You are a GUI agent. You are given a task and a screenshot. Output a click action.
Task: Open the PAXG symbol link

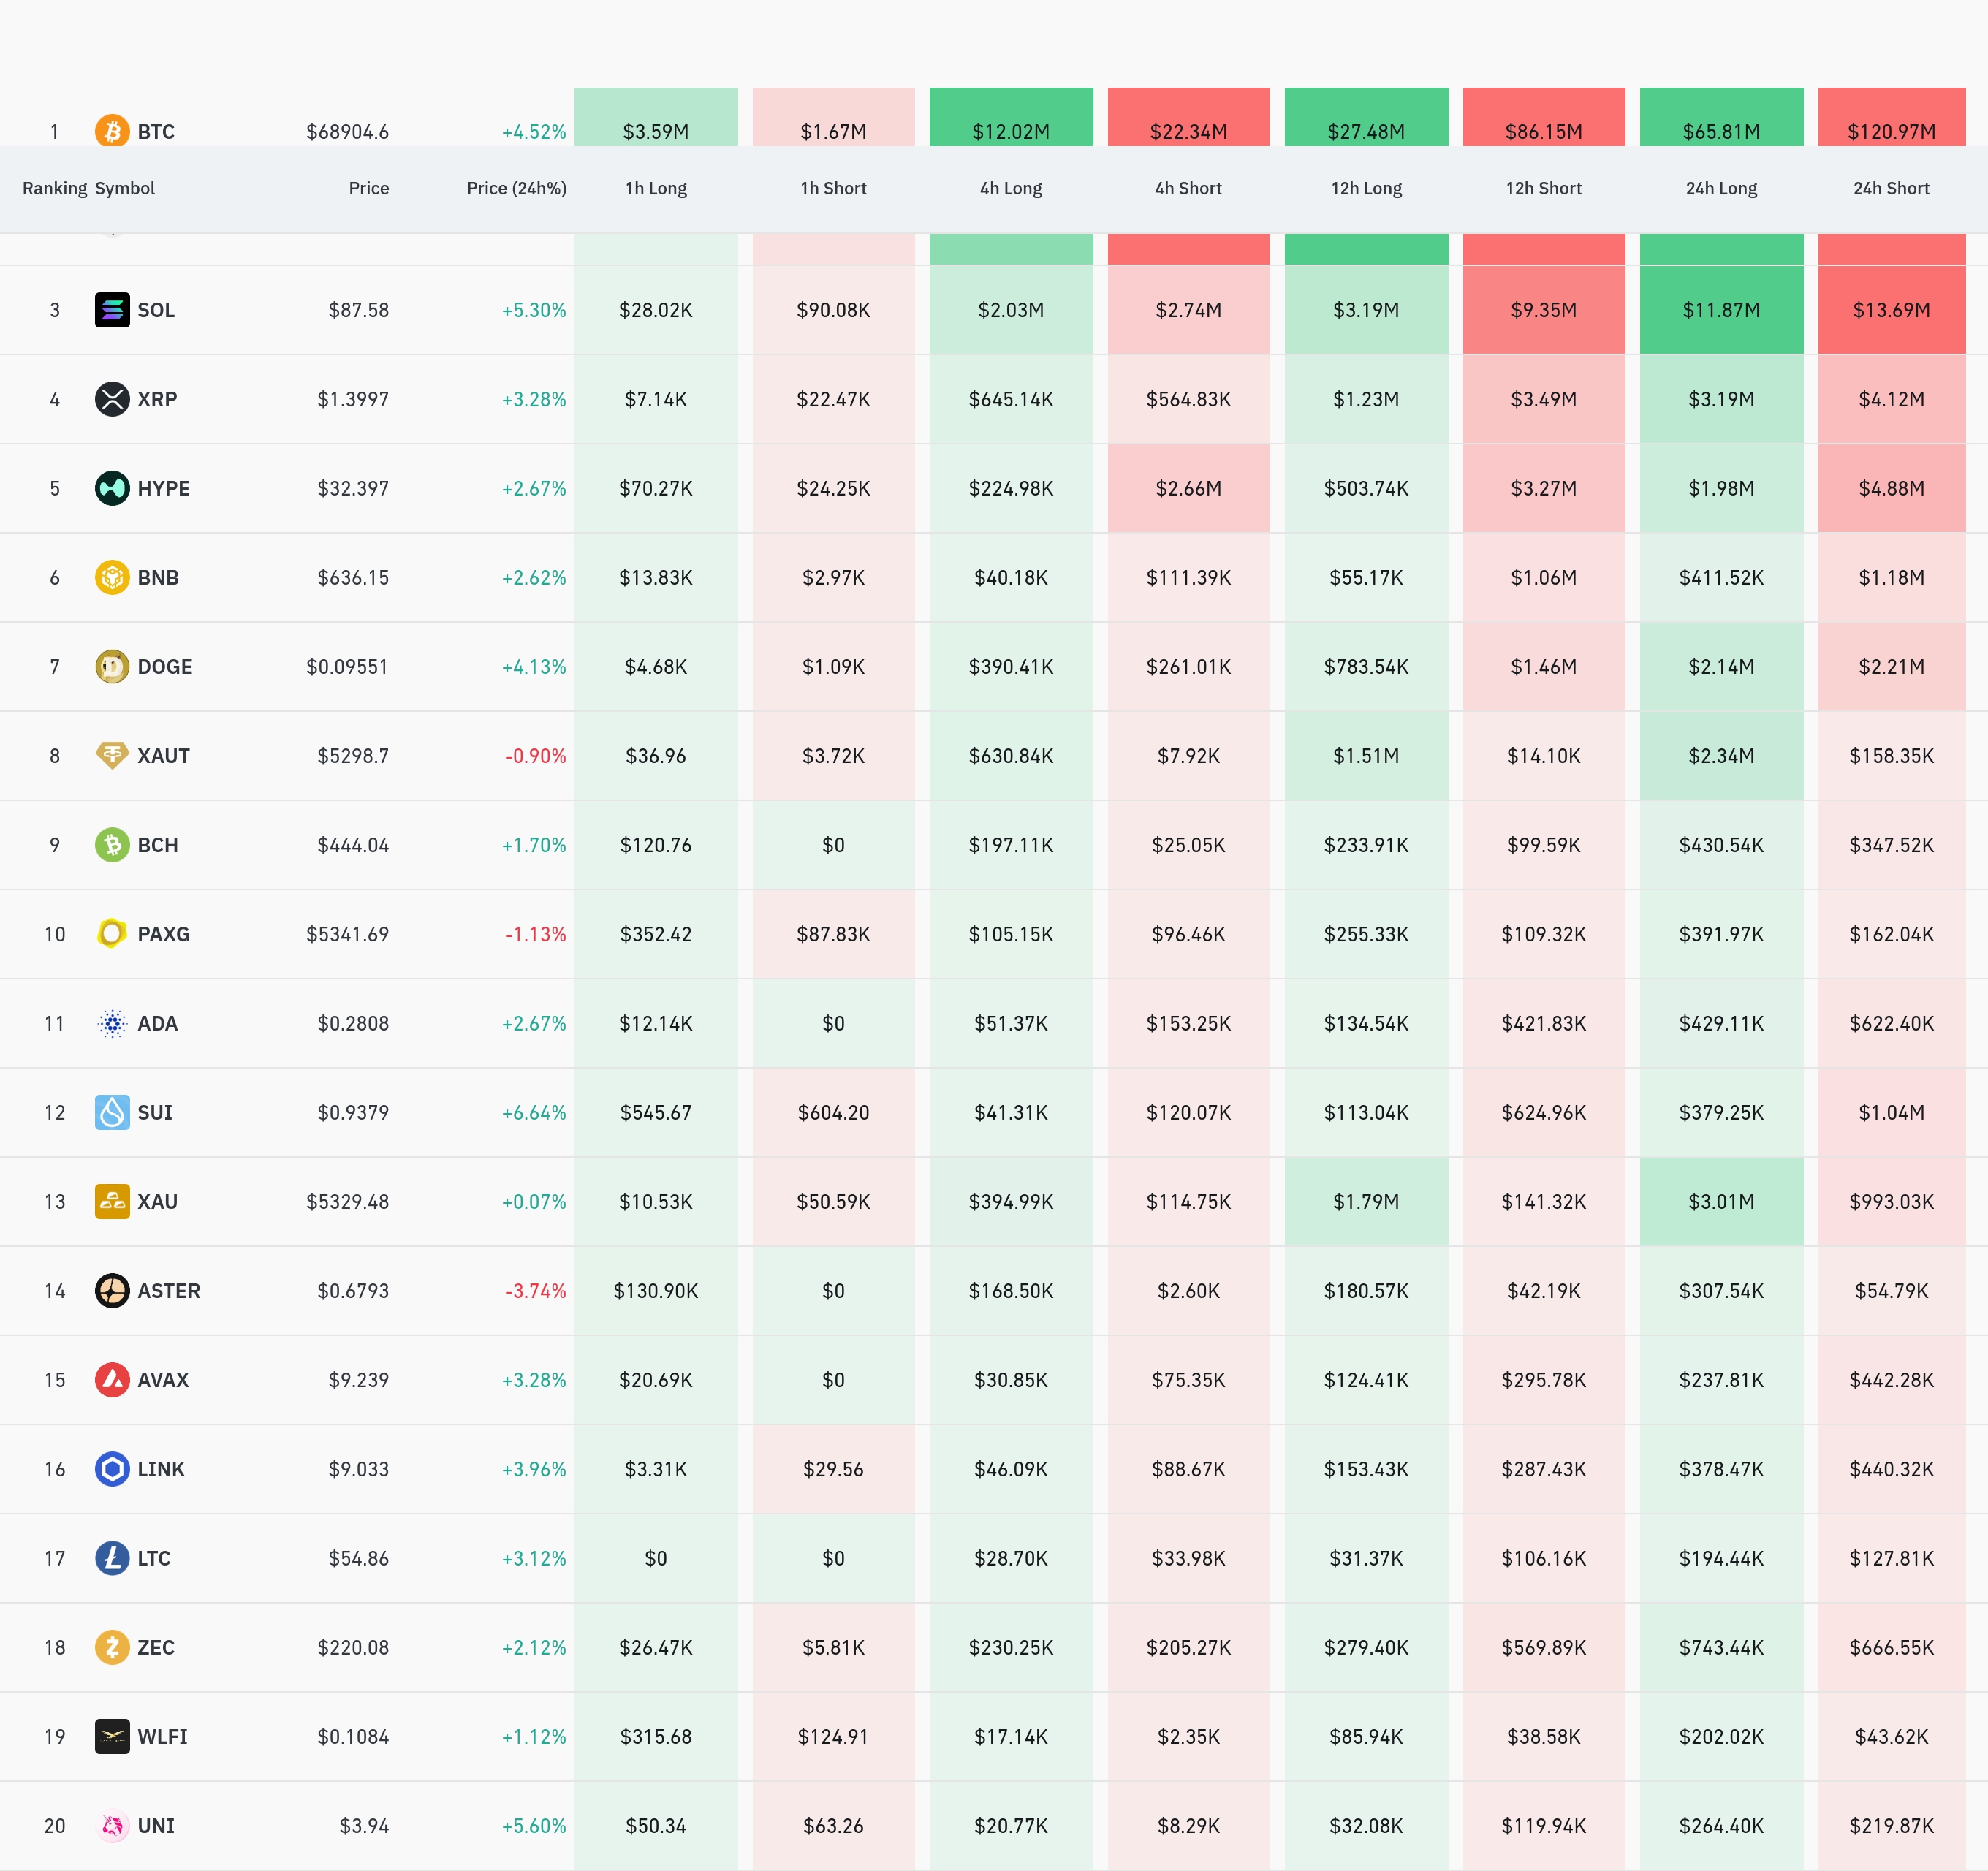tap(163, 934)
